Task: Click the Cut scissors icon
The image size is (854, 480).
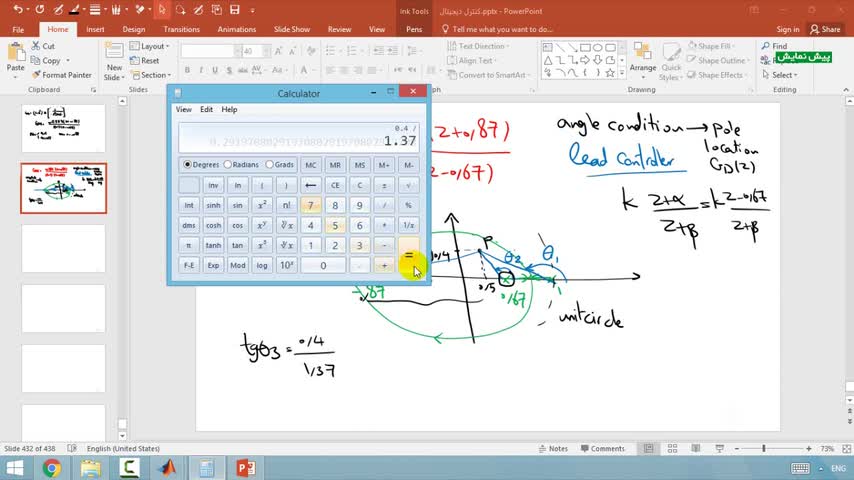Action: click(x=36, y=46)
